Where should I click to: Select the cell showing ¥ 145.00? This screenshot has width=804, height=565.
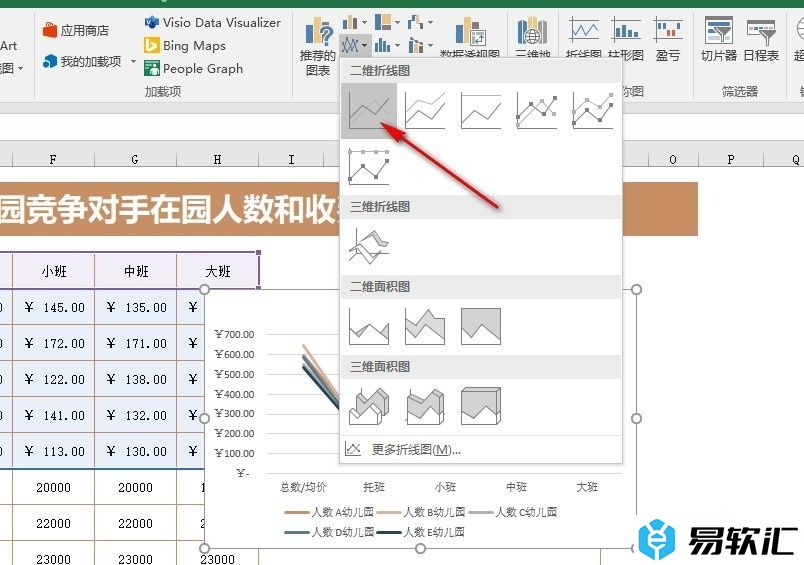coord(53,307)
